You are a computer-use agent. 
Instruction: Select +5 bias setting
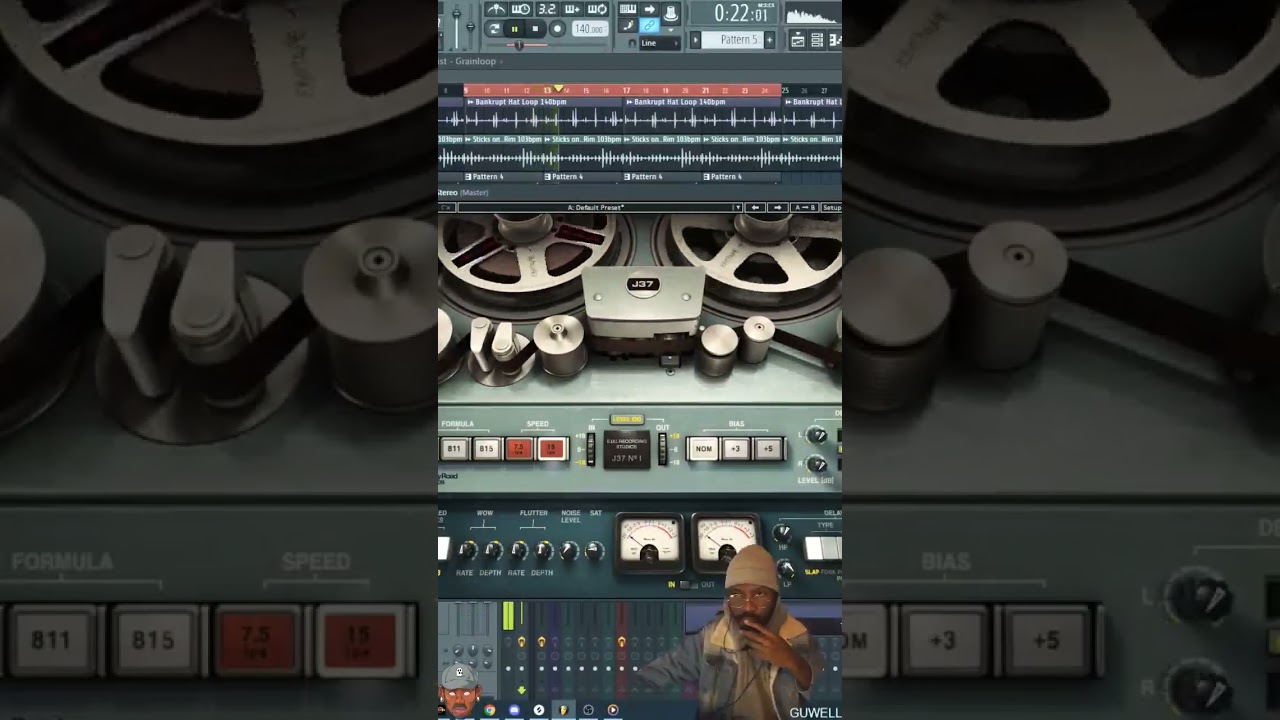(767, 449)
